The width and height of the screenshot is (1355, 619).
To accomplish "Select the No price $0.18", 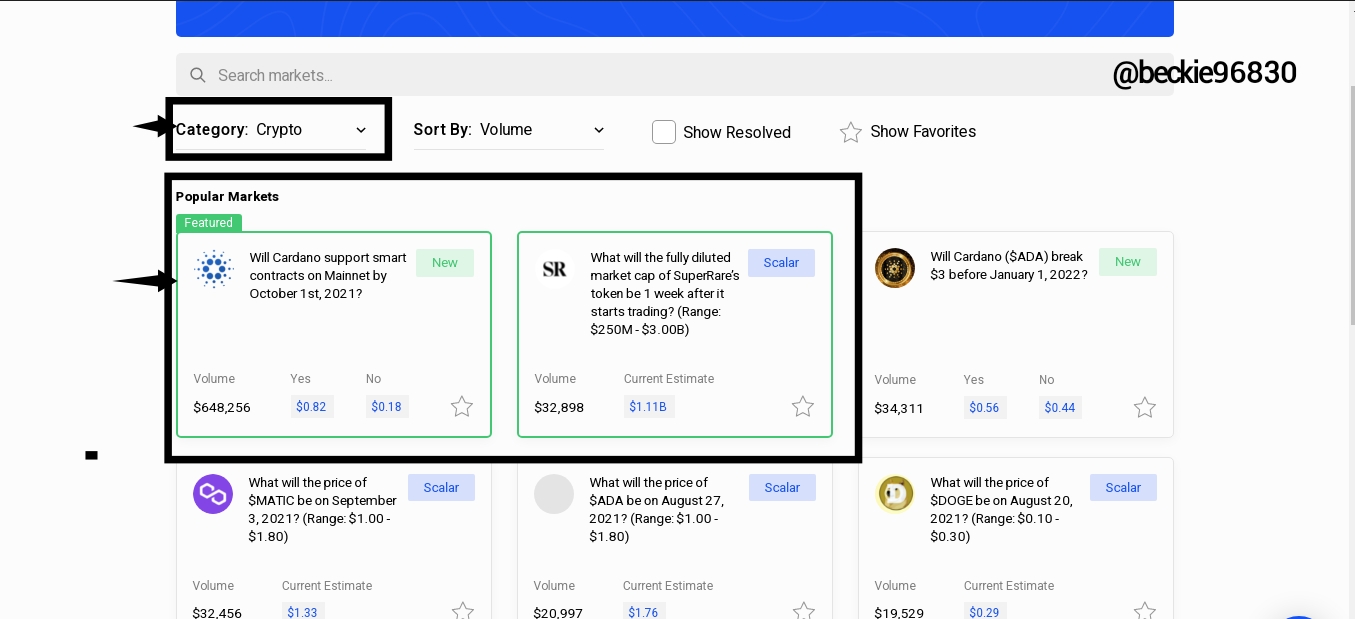I will 386,407.
